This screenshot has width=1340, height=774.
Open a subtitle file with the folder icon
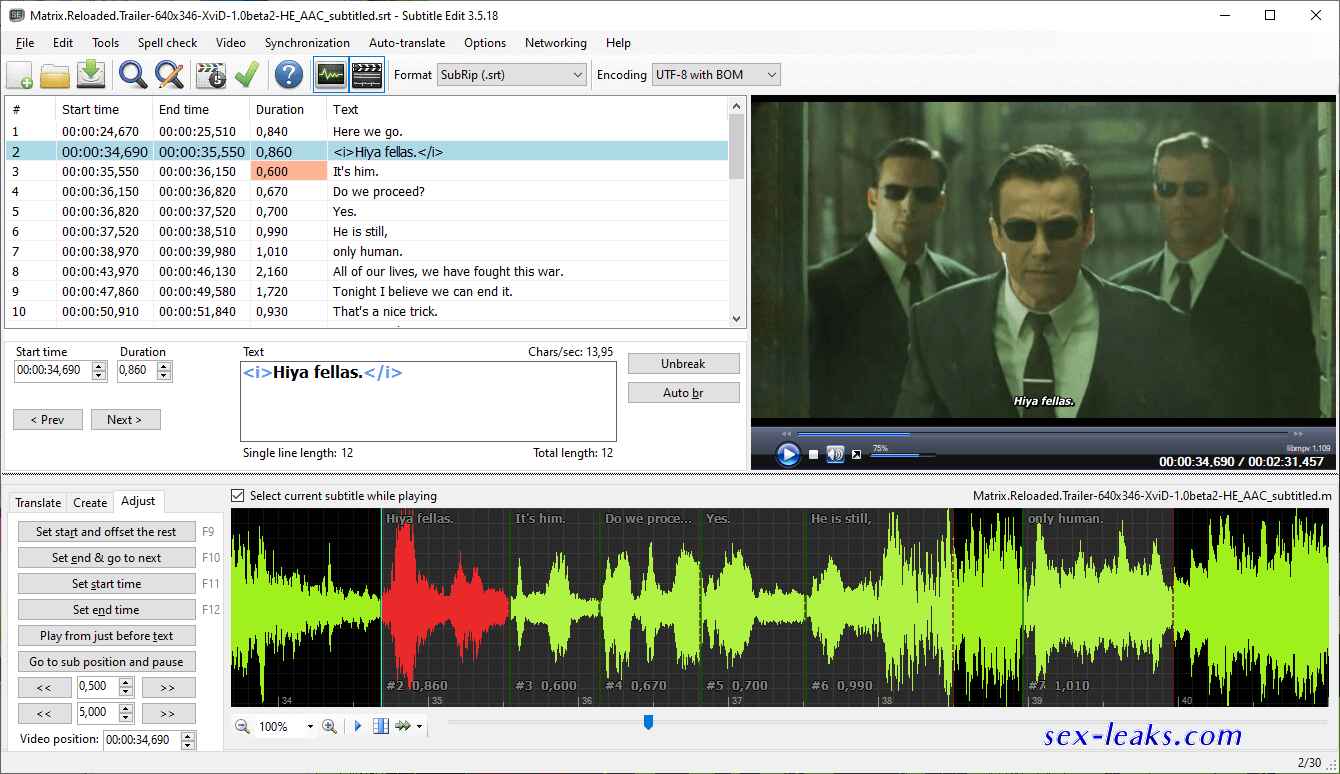pyautogui.click(x=55, y=75)
